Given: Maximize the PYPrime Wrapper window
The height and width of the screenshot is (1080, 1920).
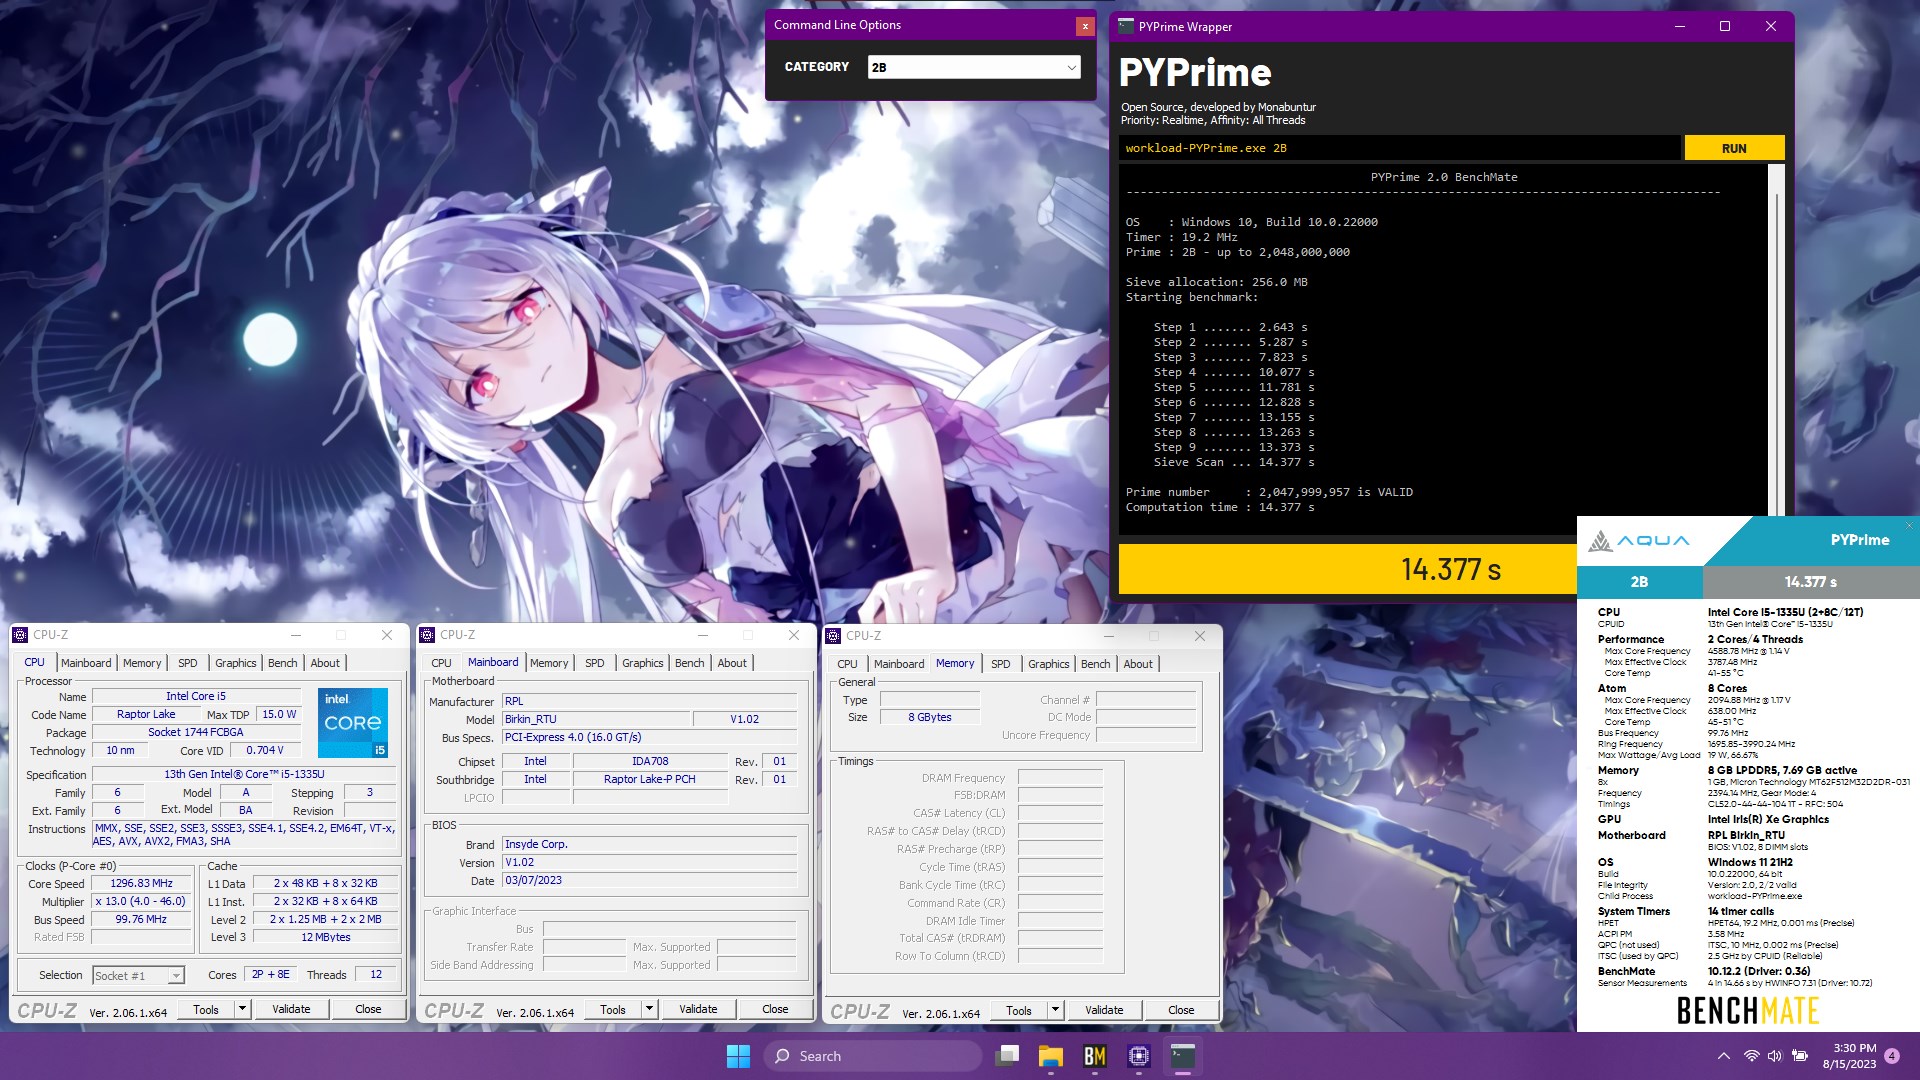Looking at the screenshot, I should (1724, 26).
